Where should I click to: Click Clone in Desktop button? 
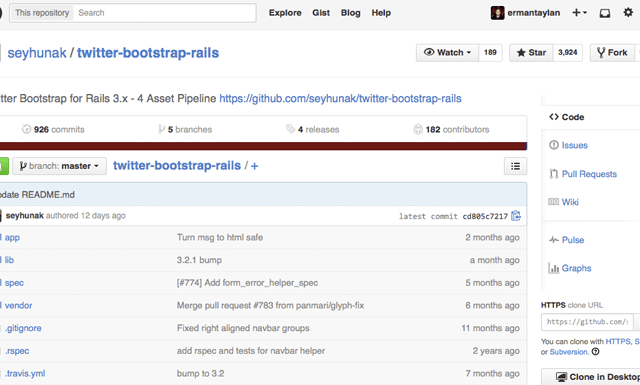[591, 377]
